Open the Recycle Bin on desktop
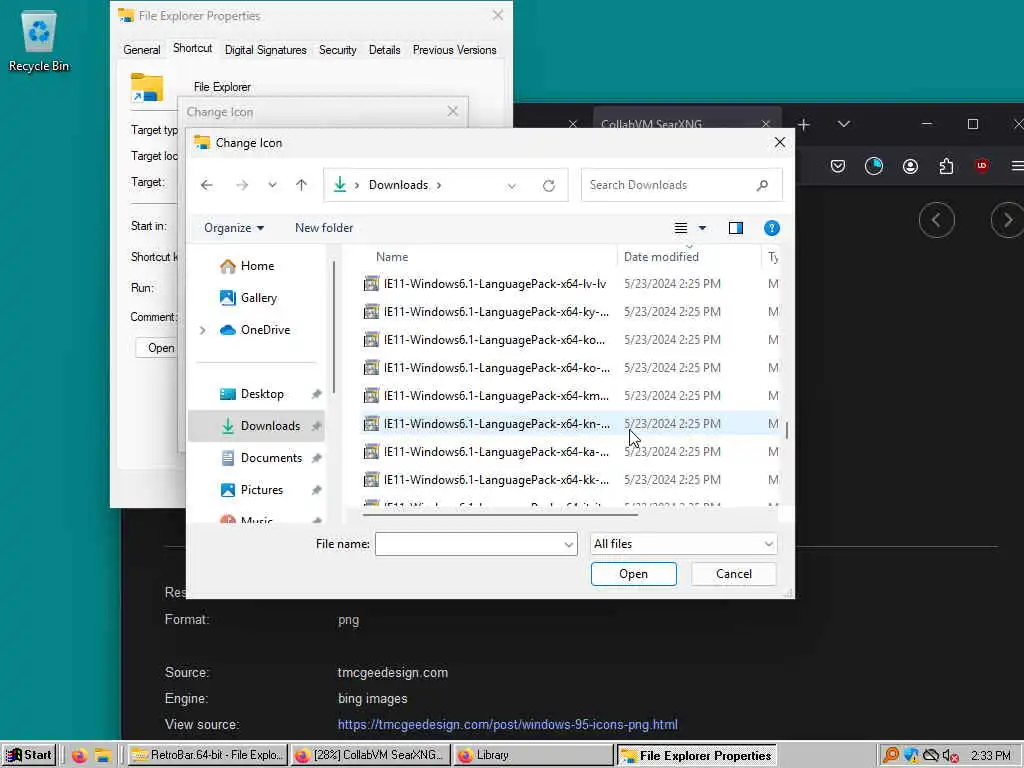 click(x=39, y=42)
